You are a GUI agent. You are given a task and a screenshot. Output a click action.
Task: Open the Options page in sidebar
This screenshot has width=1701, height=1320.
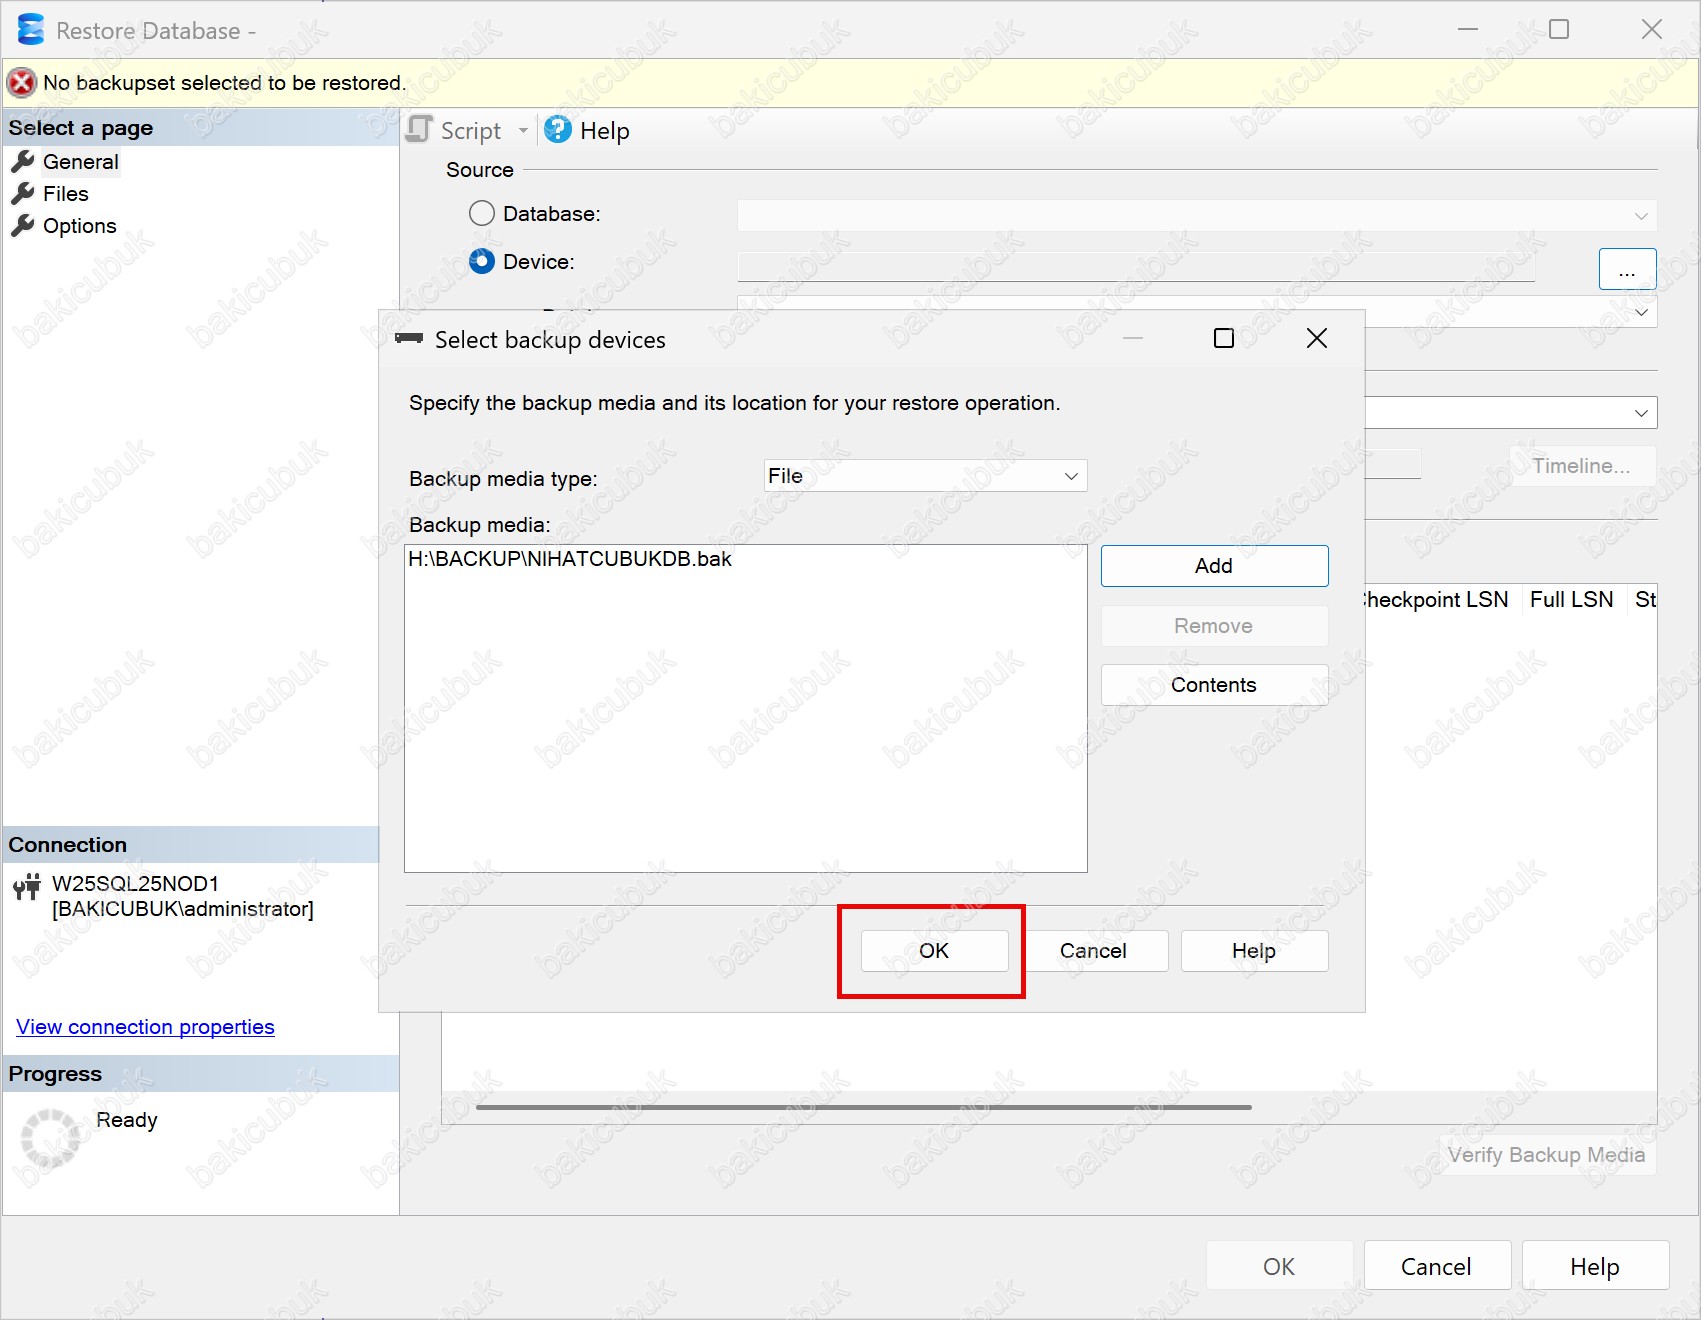pos(79,226)
